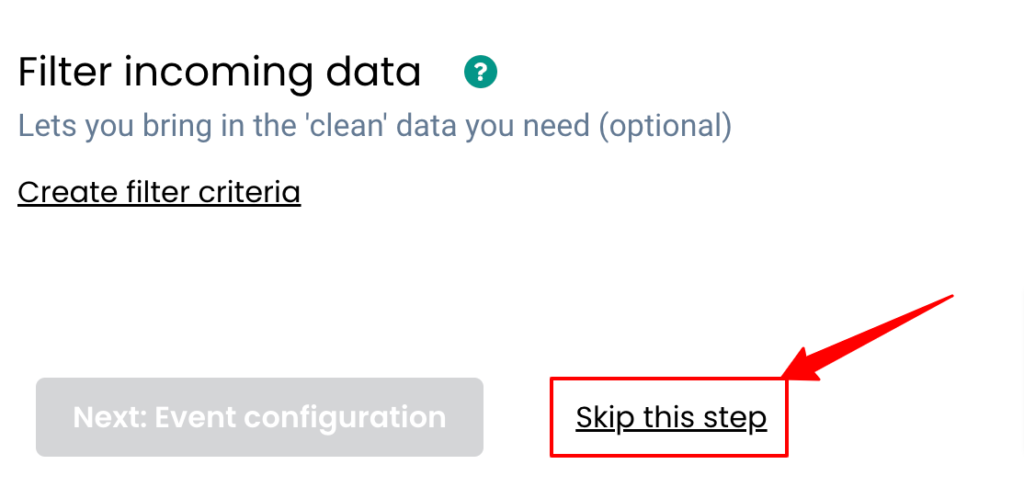This screenshot has height=487, width=1024.
Task: Proceed to Event configuration with the grey button
Action: pos(259,417)
